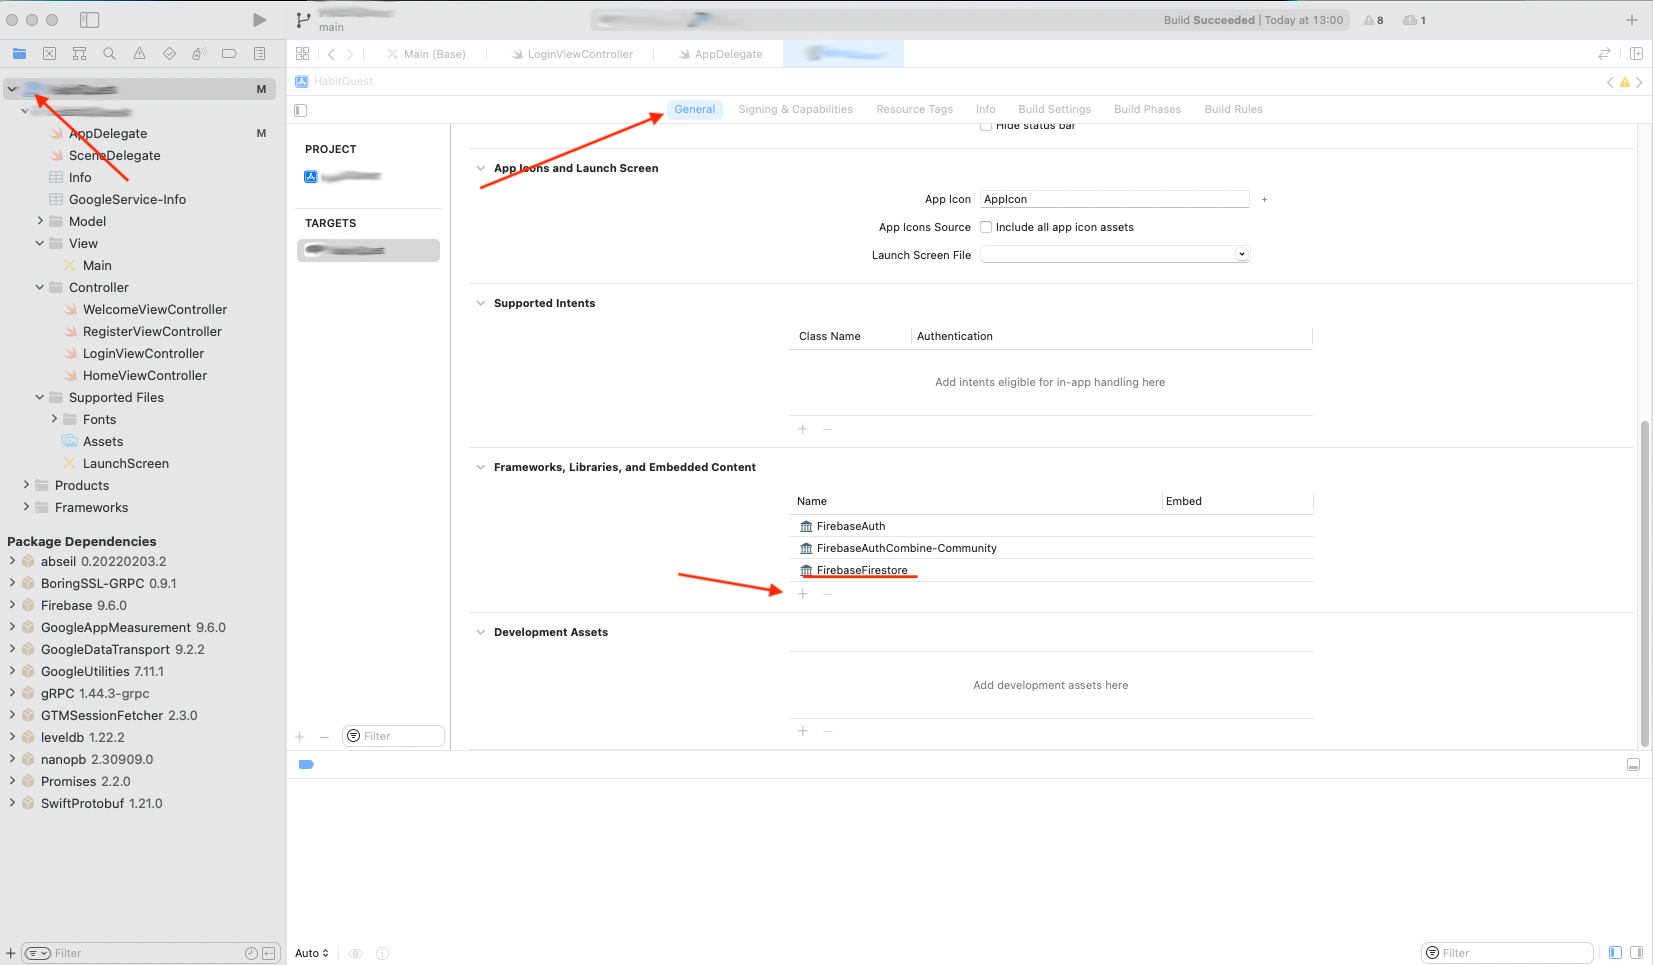Select GoogleService-Info in the navigator

pyautogui.click(x=127, y=199)
